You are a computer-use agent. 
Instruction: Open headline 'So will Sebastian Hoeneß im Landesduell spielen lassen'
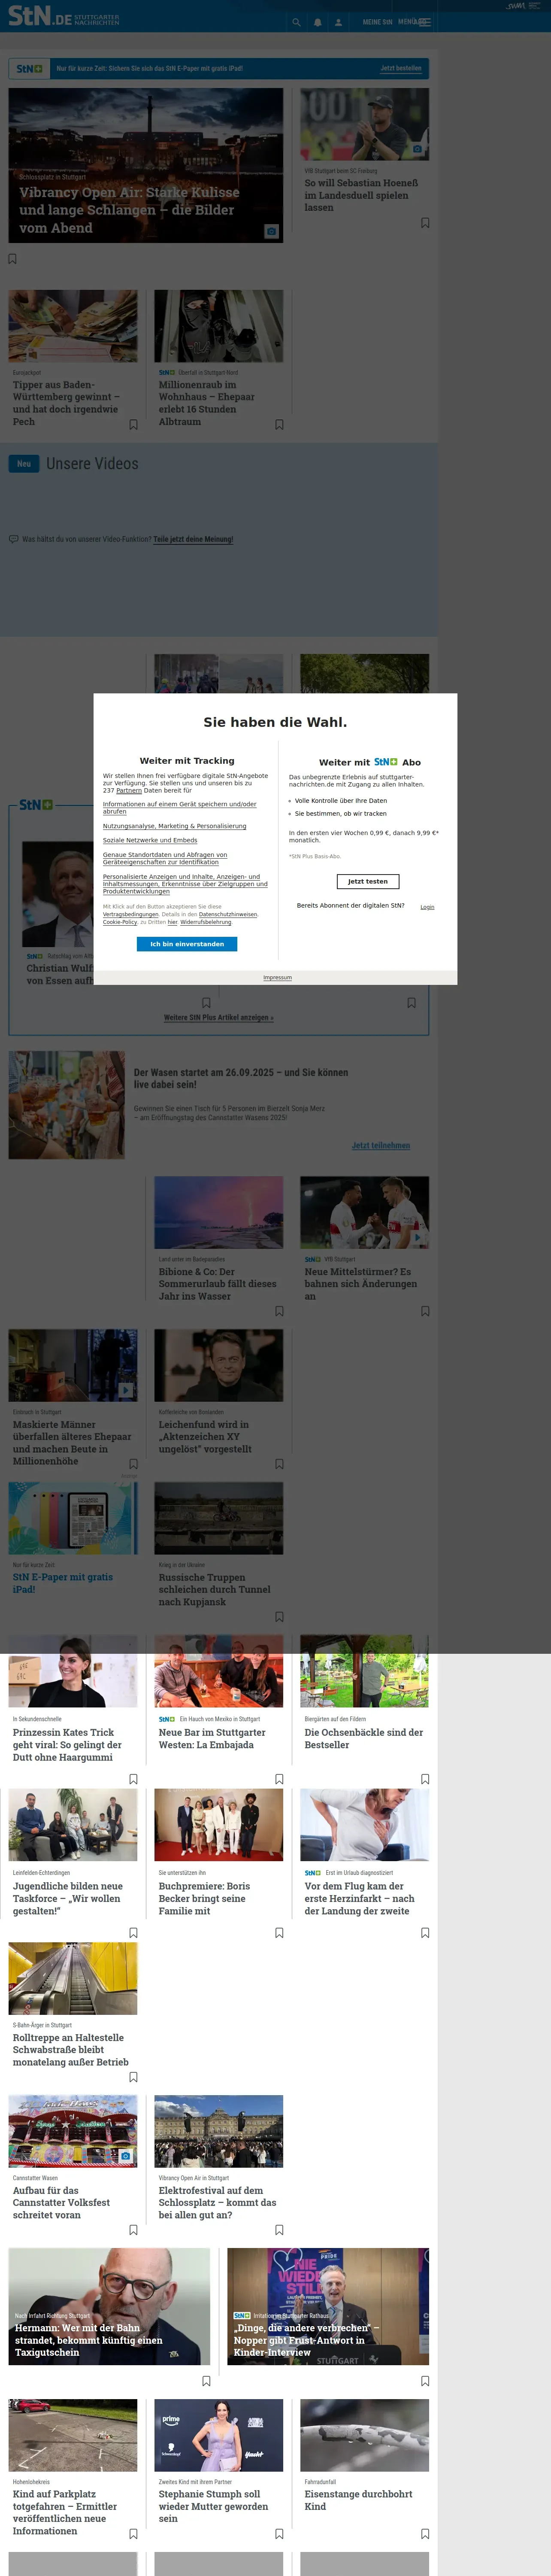pyautogui.click(x=362, y=195)
